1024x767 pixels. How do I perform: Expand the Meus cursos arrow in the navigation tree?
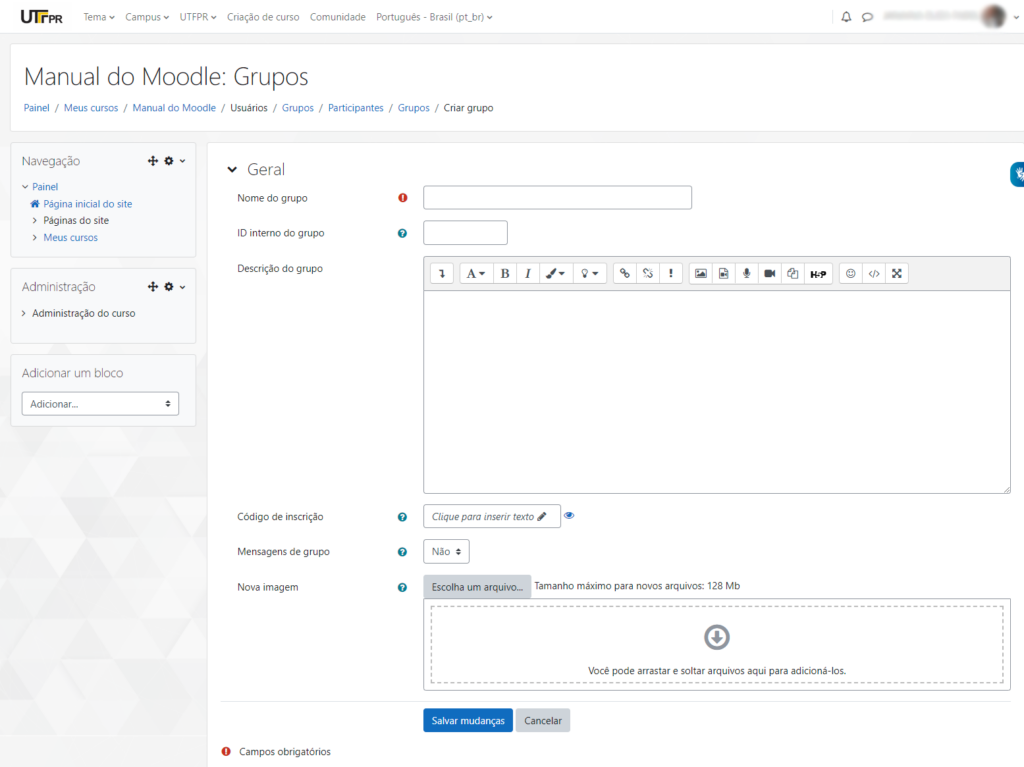tap(35, 238)
